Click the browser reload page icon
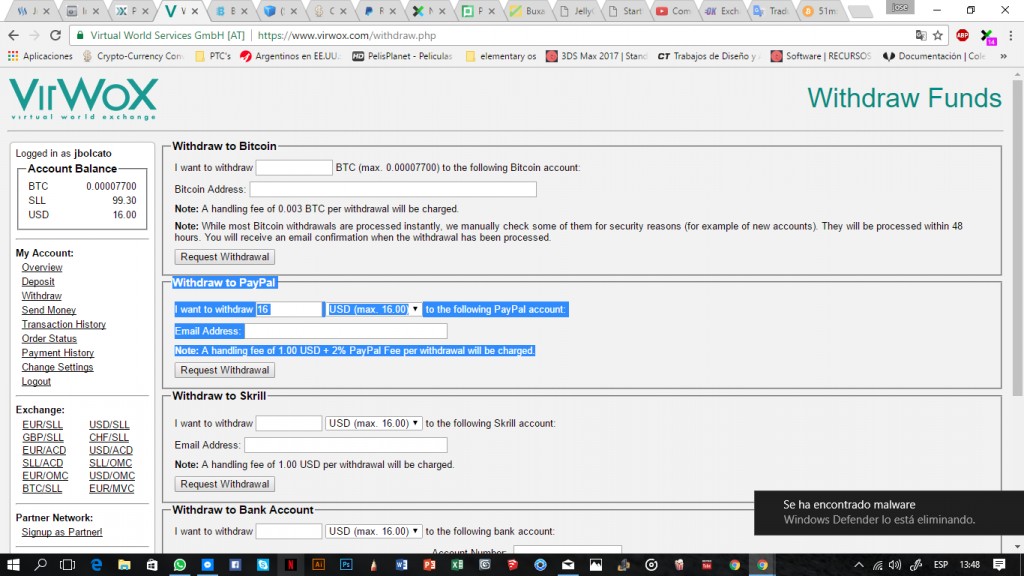 tap(56, 34)
